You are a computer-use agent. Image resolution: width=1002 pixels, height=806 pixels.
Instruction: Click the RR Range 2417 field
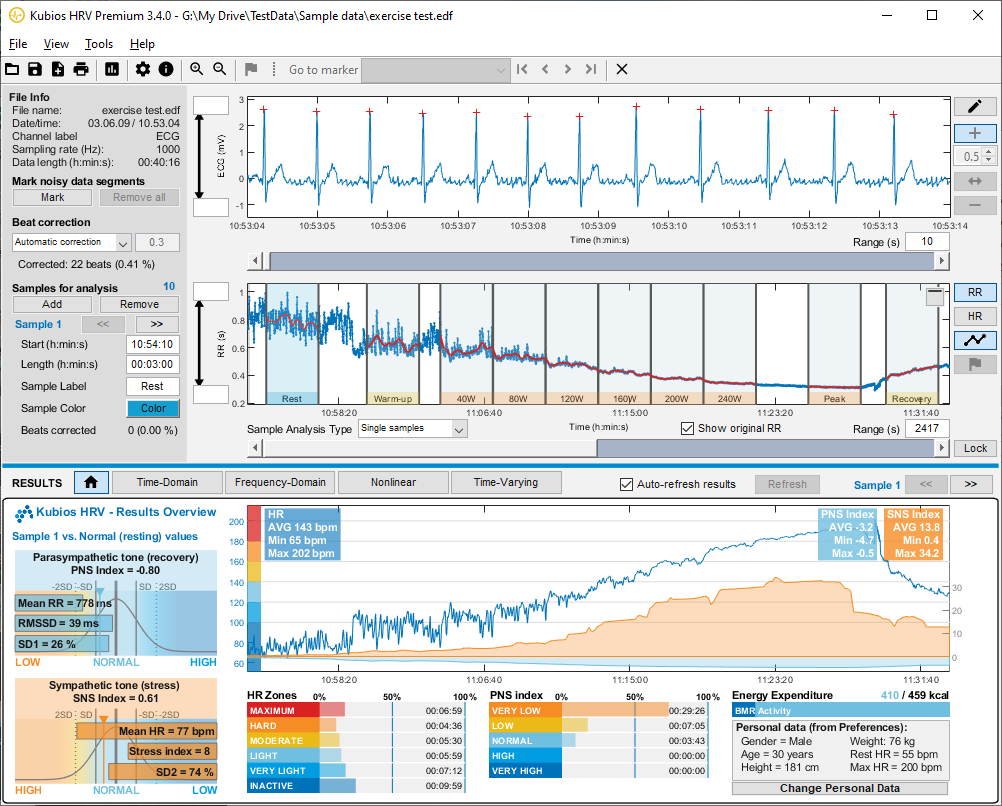click(927, 428)
